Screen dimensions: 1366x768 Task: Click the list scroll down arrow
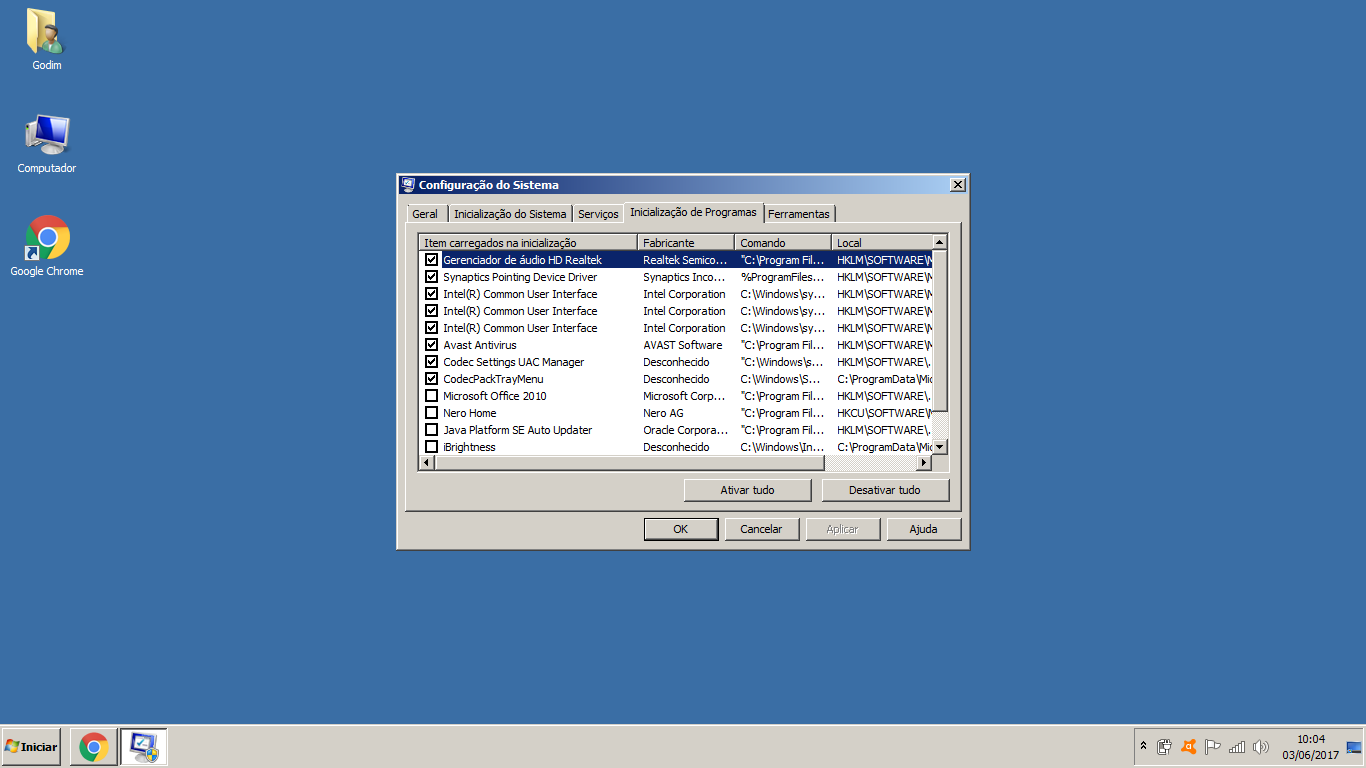pyautogui.click(x=940, y=447)
